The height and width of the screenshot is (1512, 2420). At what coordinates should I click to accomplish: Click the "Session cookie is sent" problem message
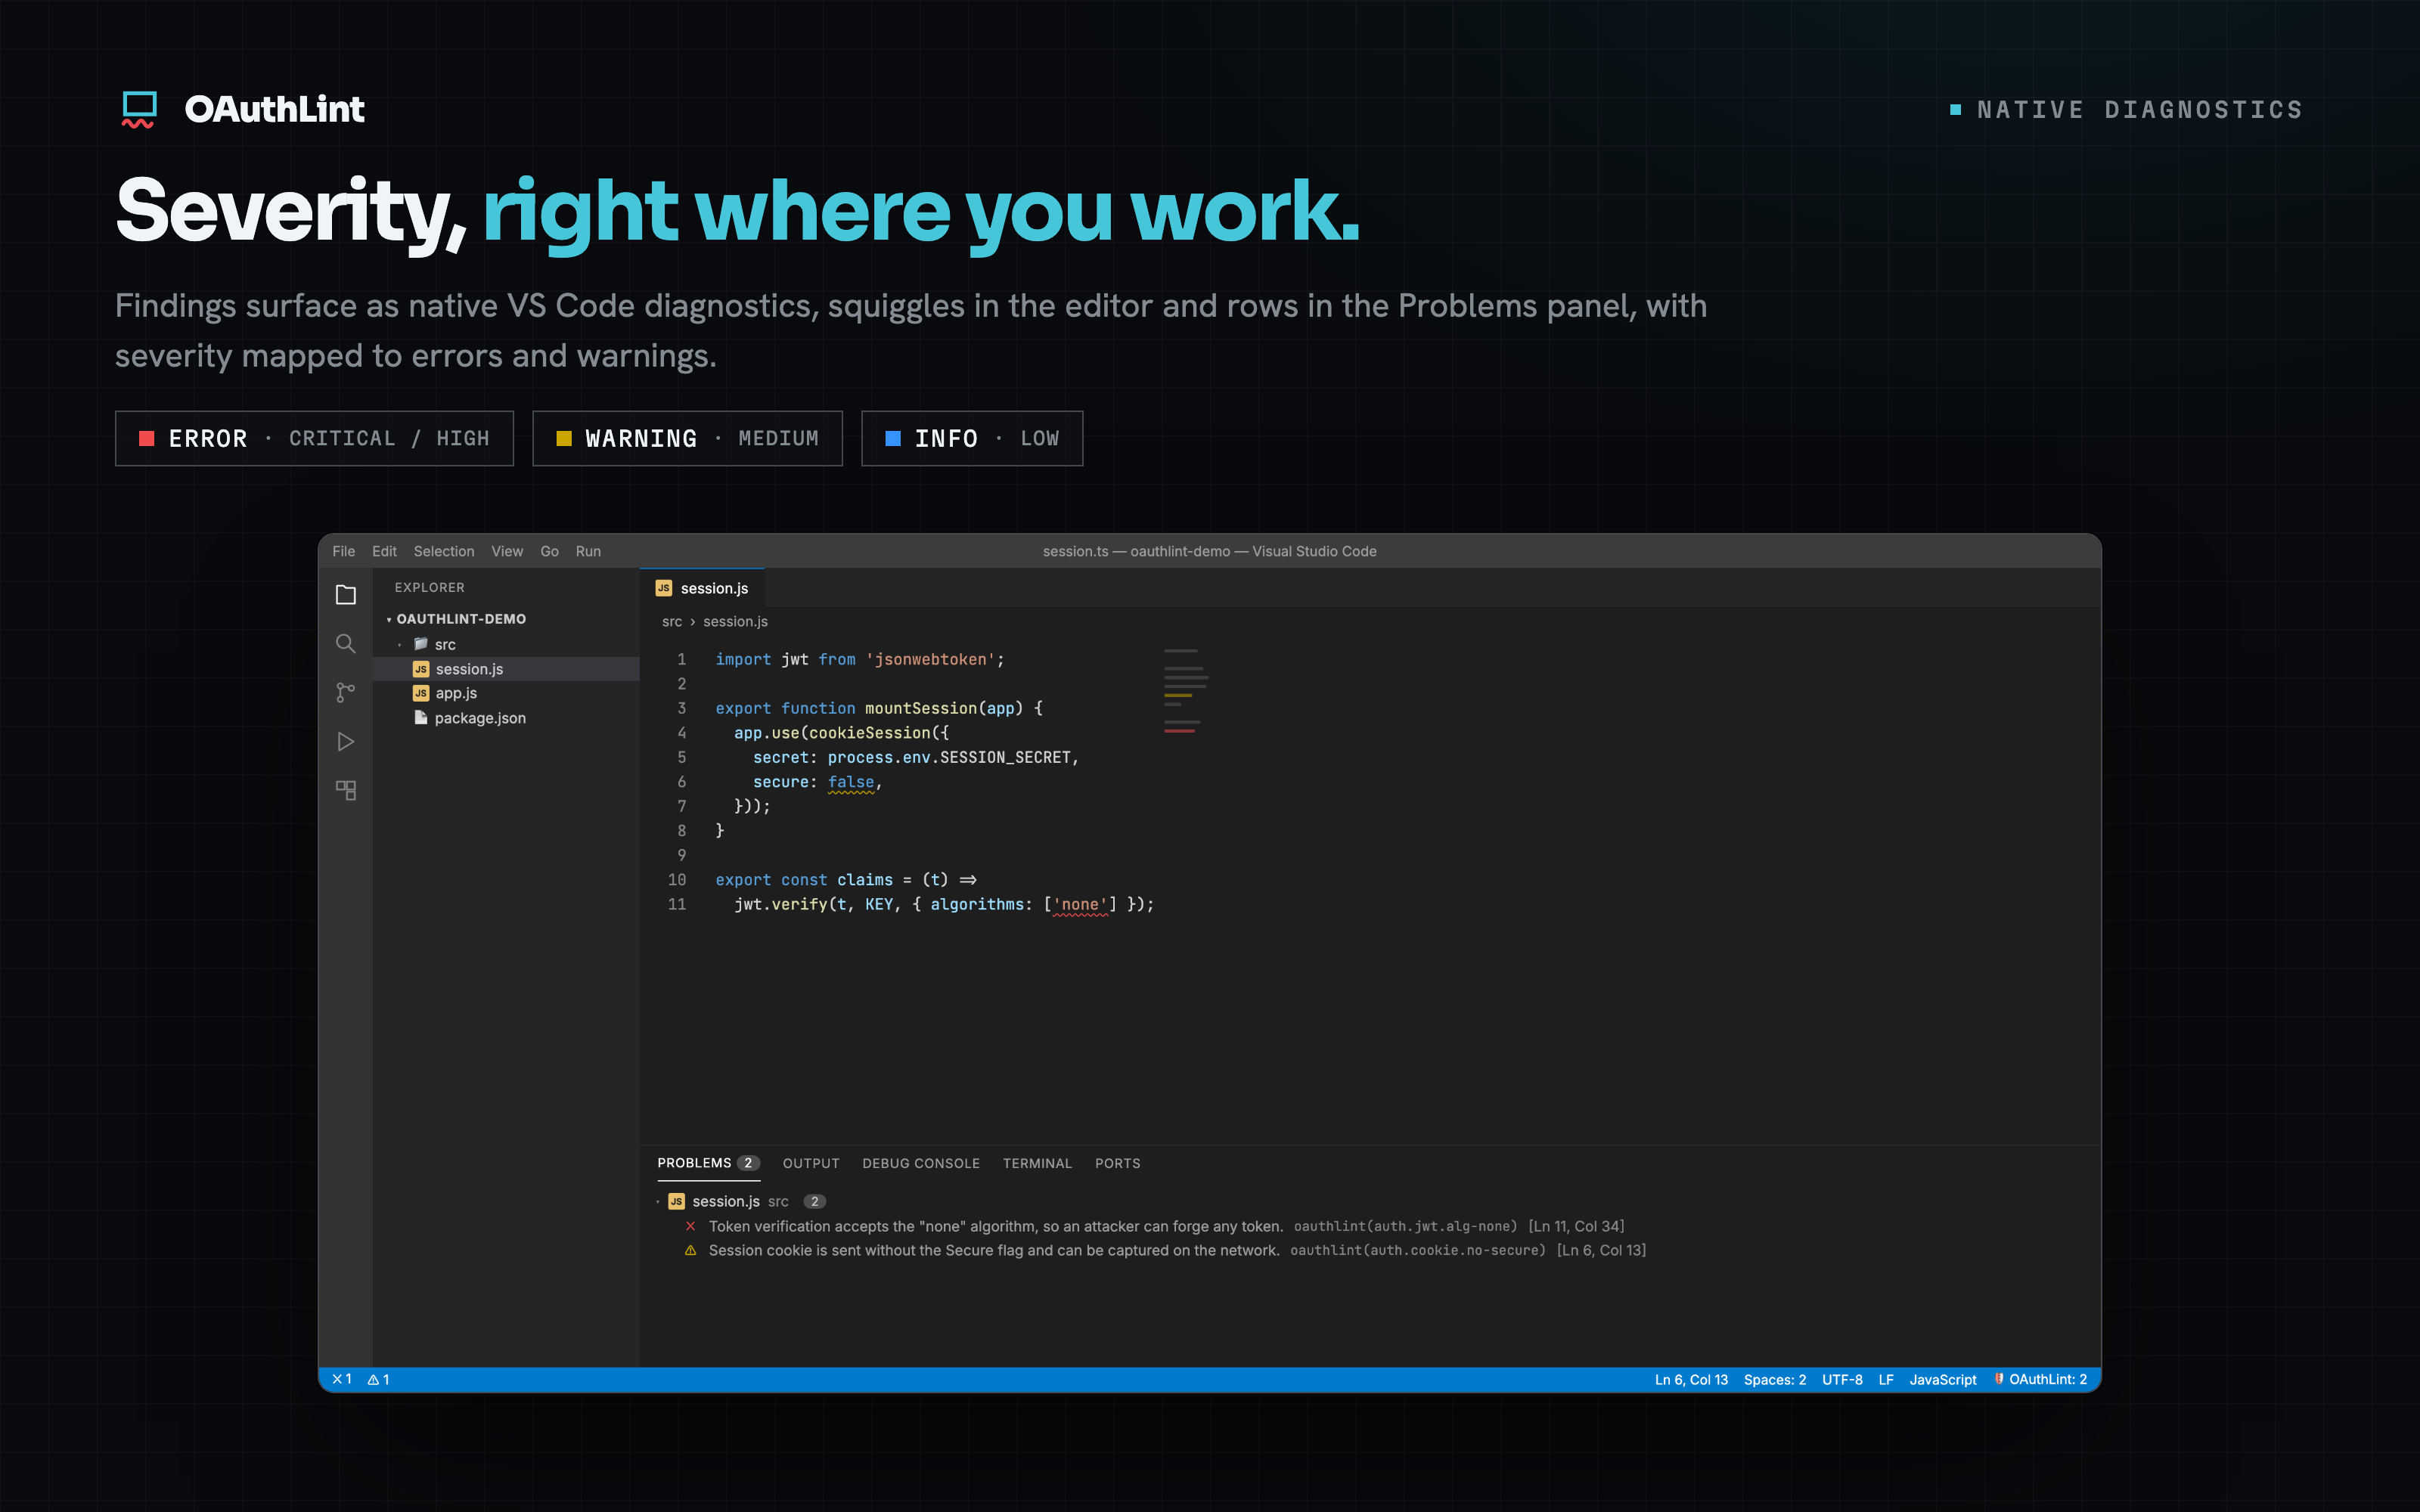tap(994, 1250)
